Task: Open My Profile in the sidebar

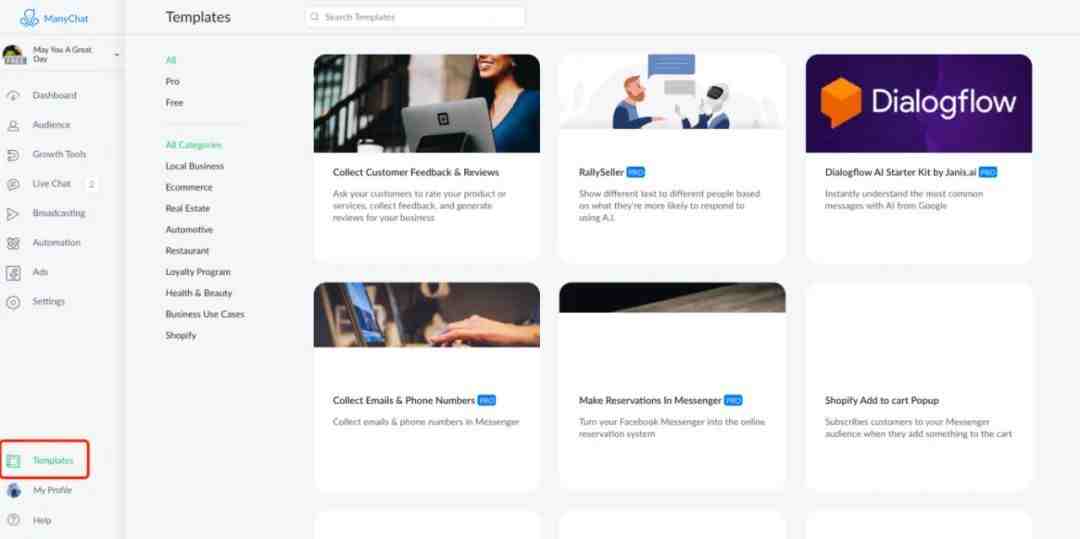Action: coord(52,490)
